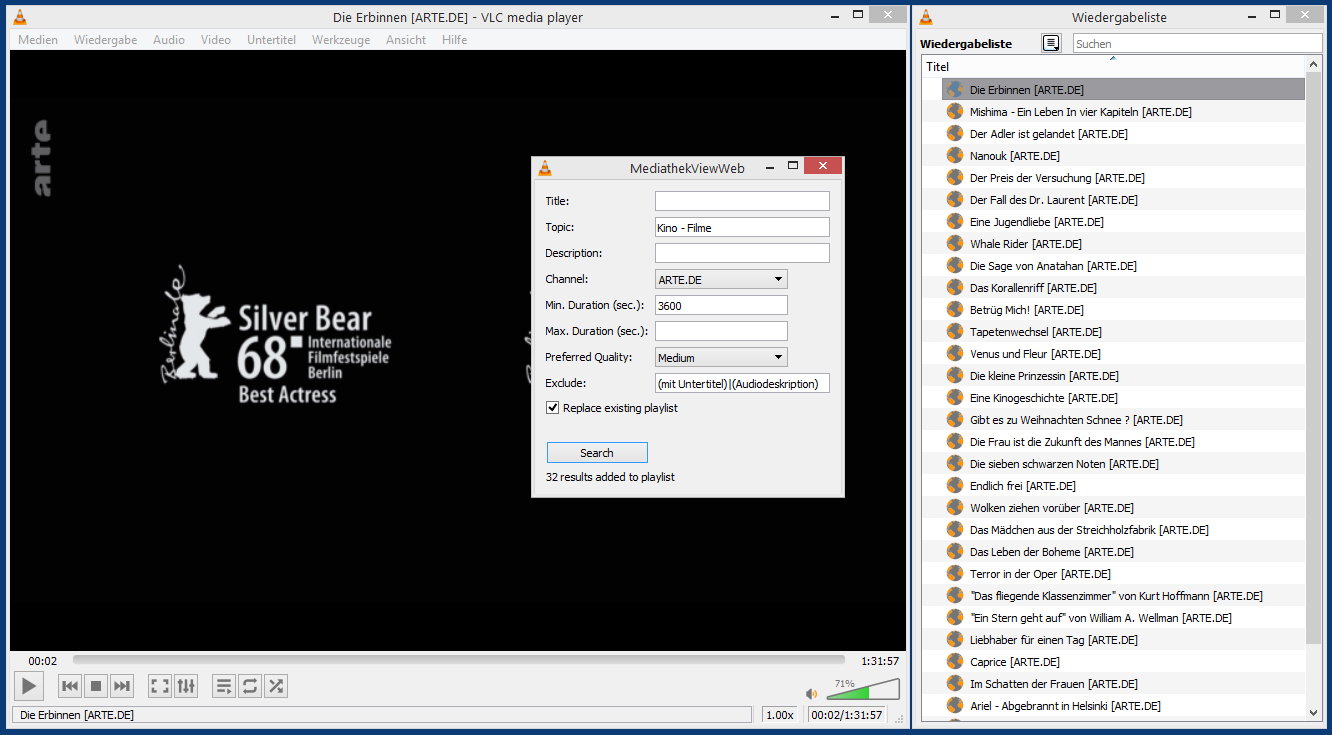Click icon next to Endlich frei
Viewport: 1332px width, 735px height.
pos(955,485)
